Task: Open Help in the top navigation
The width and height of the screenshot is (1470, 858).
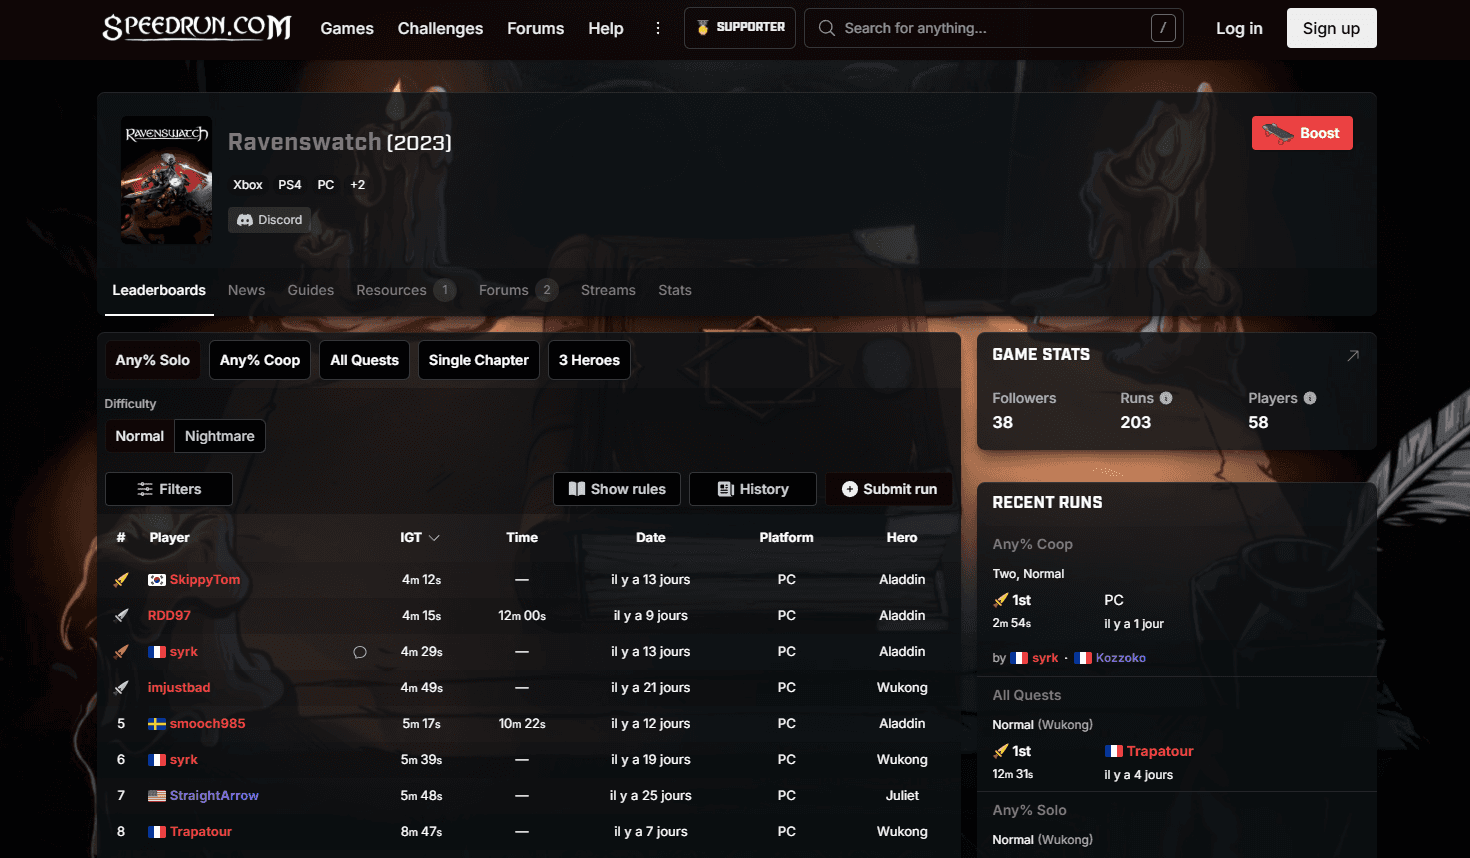Action: pyautogui.click(x=606, y=28)
